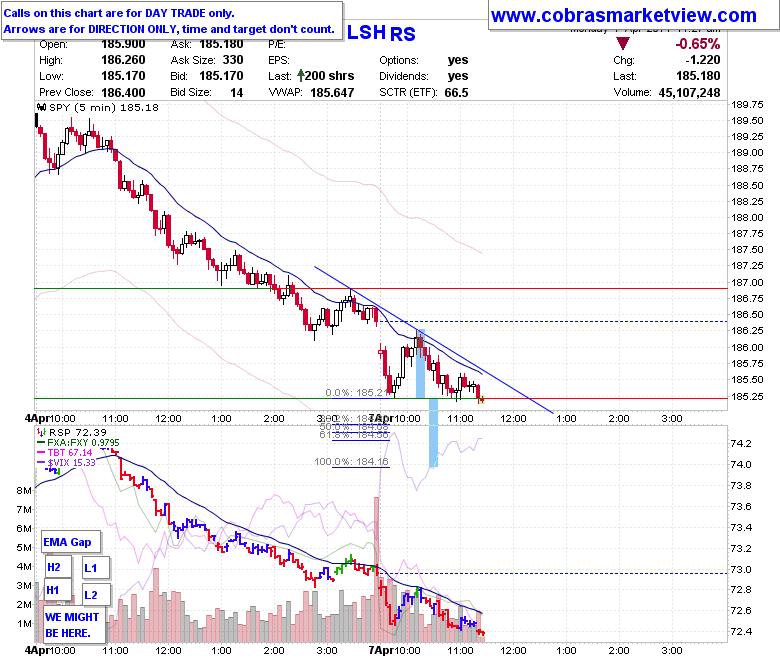
Task: Click the 186.00 price axis label
Action: (x=747, y=347)
